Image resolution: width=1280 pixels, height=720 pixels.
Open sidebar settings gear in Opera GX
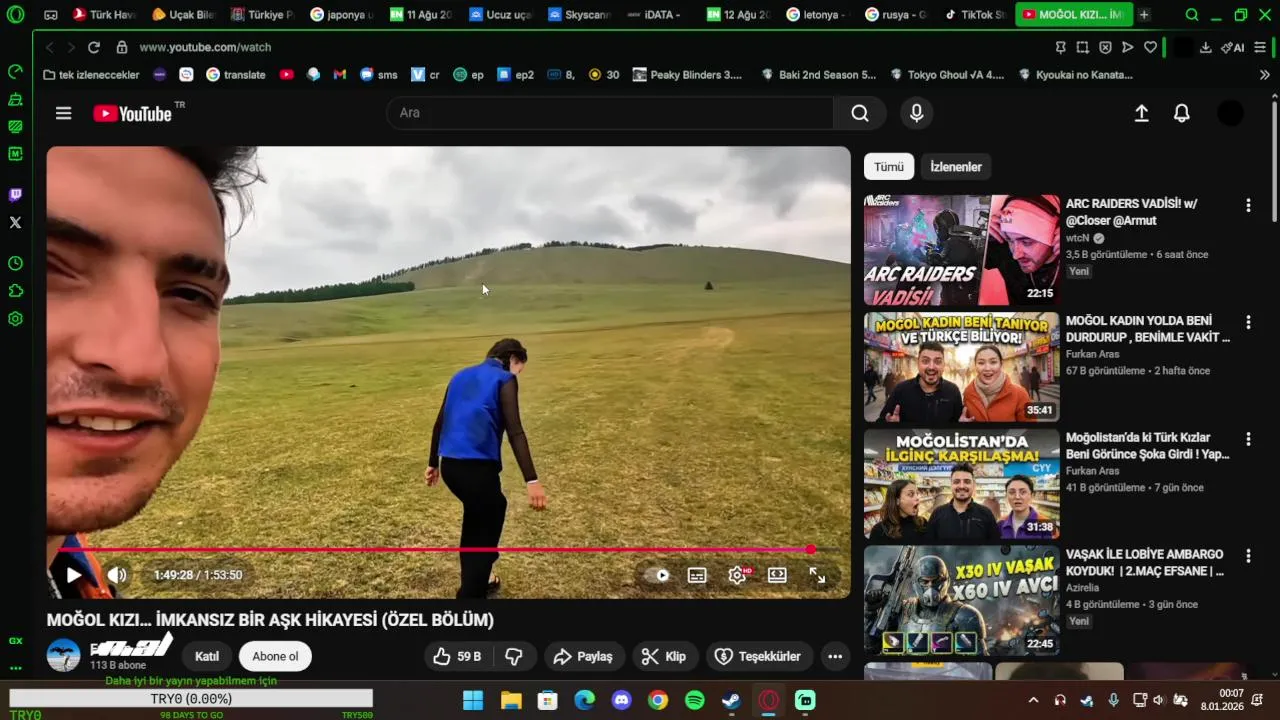pyautogui.click(x=15, y=319)
